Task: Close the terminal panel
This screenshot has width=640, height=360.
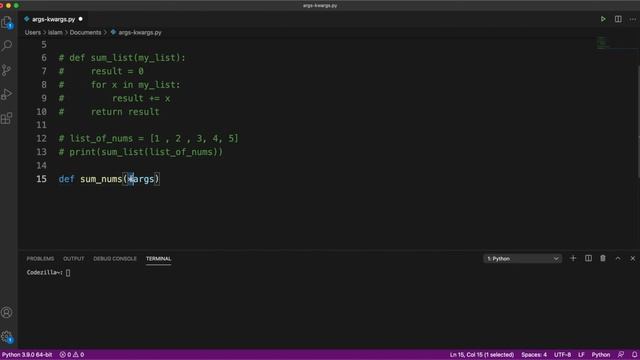Action: (633, 258)
